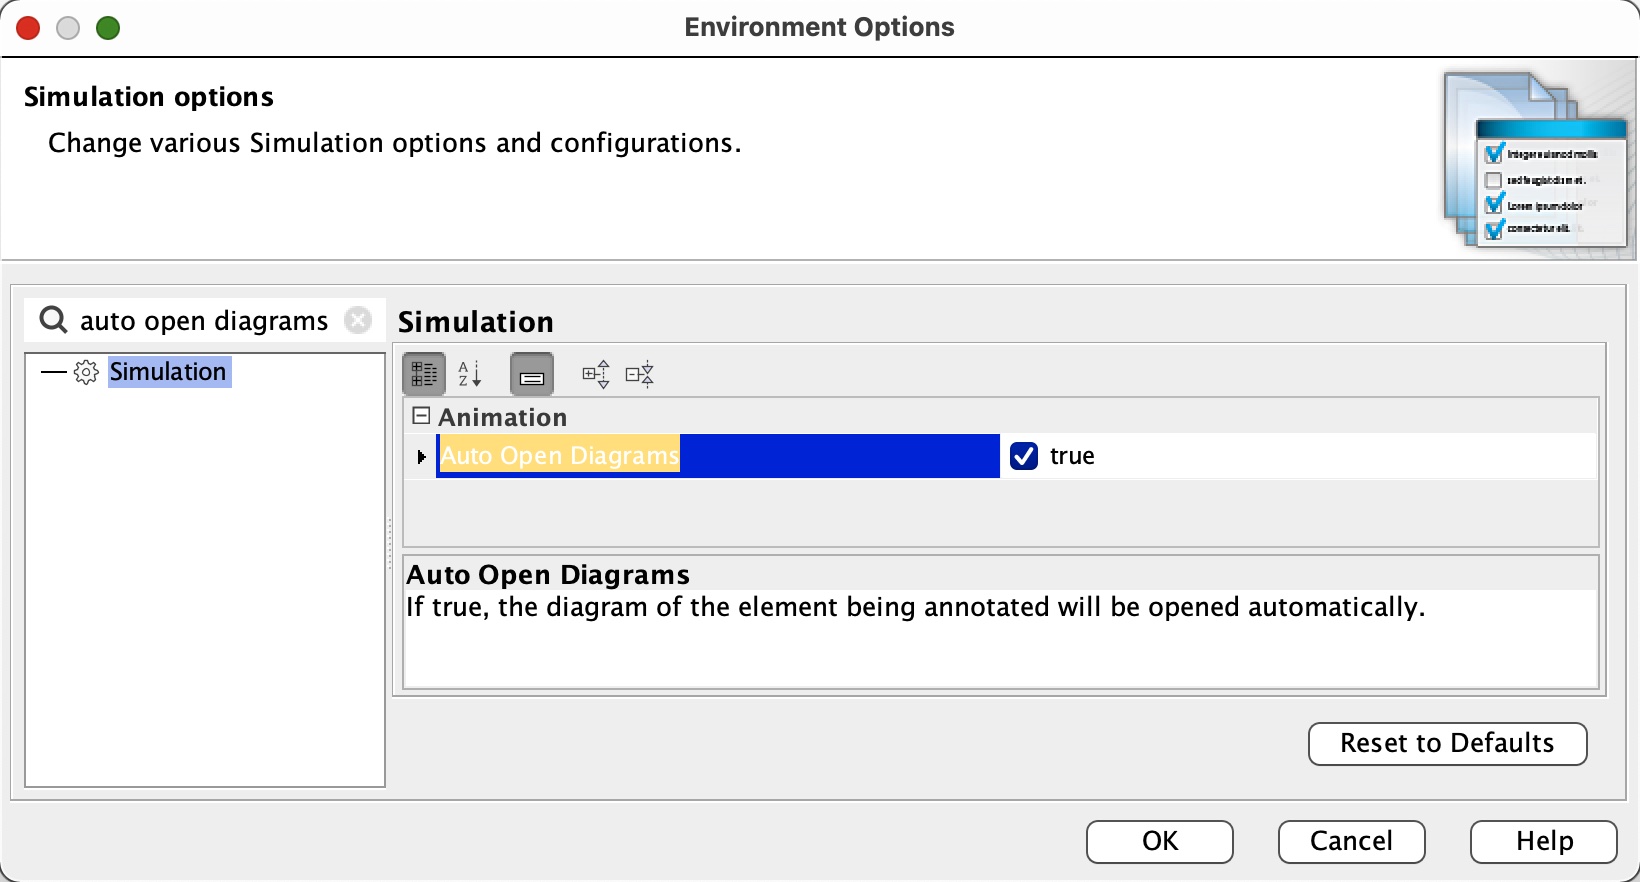Expand all property groups
The image size is (1640, 882).
pyautogui.click(x=596, y=375)
